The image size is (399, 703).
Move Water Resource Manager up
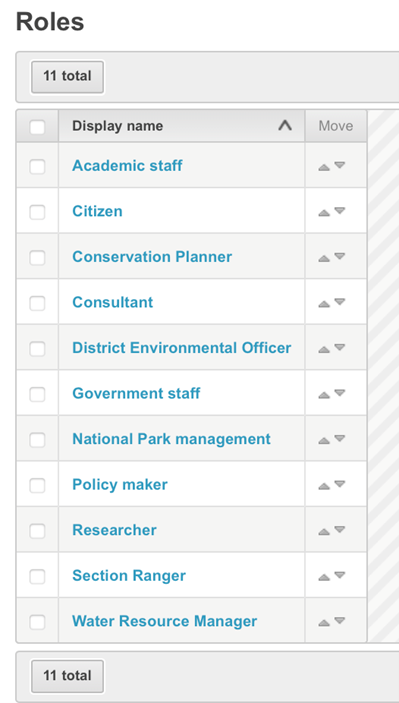(x=324, y=623)
